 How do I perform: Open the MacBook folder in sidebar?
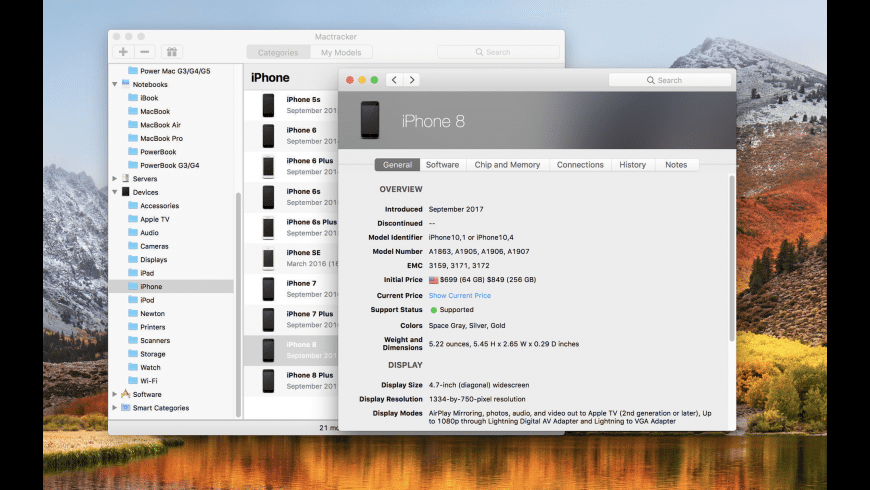149,111
